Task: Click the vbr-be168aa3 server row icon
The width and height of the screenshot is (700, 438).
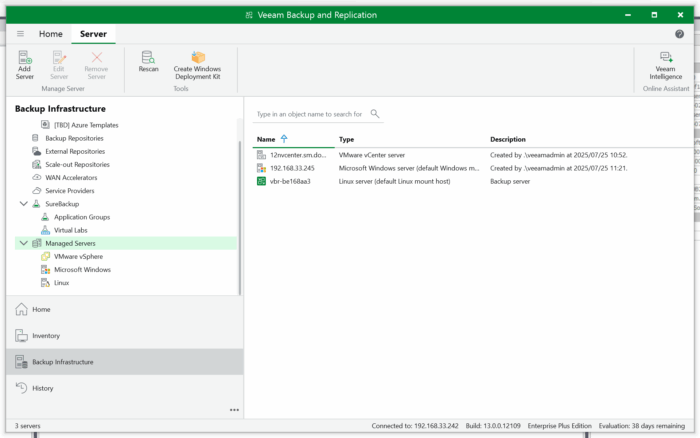Action: 261,181
